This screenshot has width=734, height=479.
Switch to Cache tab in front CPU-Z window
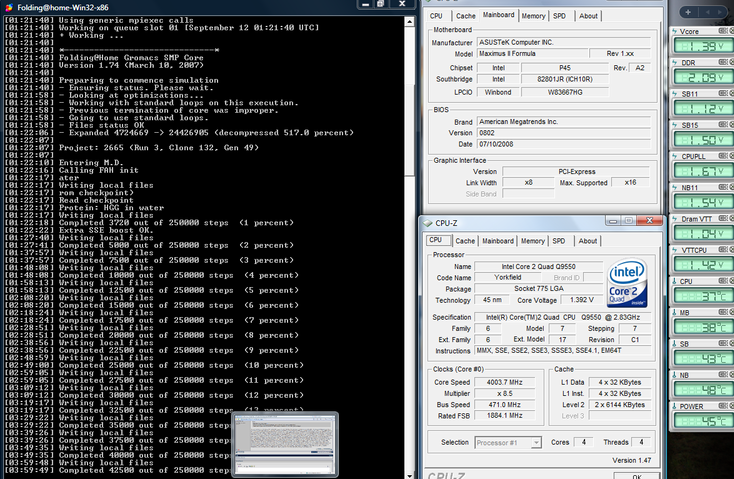465,241
